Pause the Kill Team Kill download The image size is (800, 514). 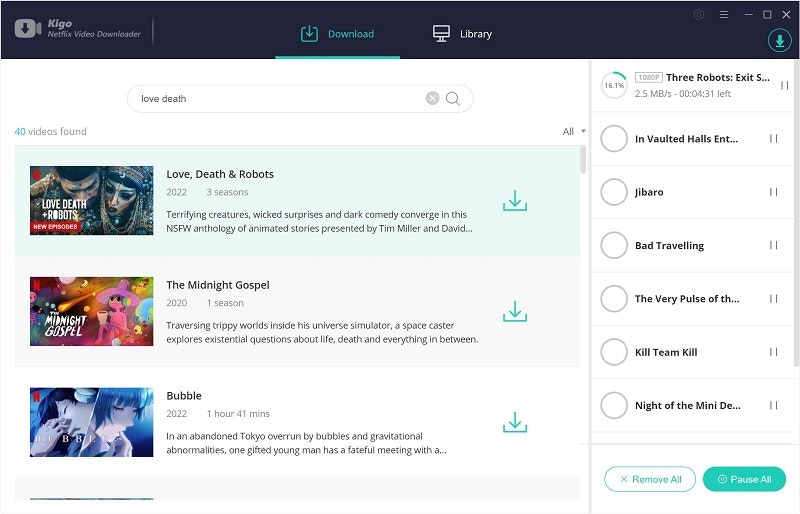773,352
